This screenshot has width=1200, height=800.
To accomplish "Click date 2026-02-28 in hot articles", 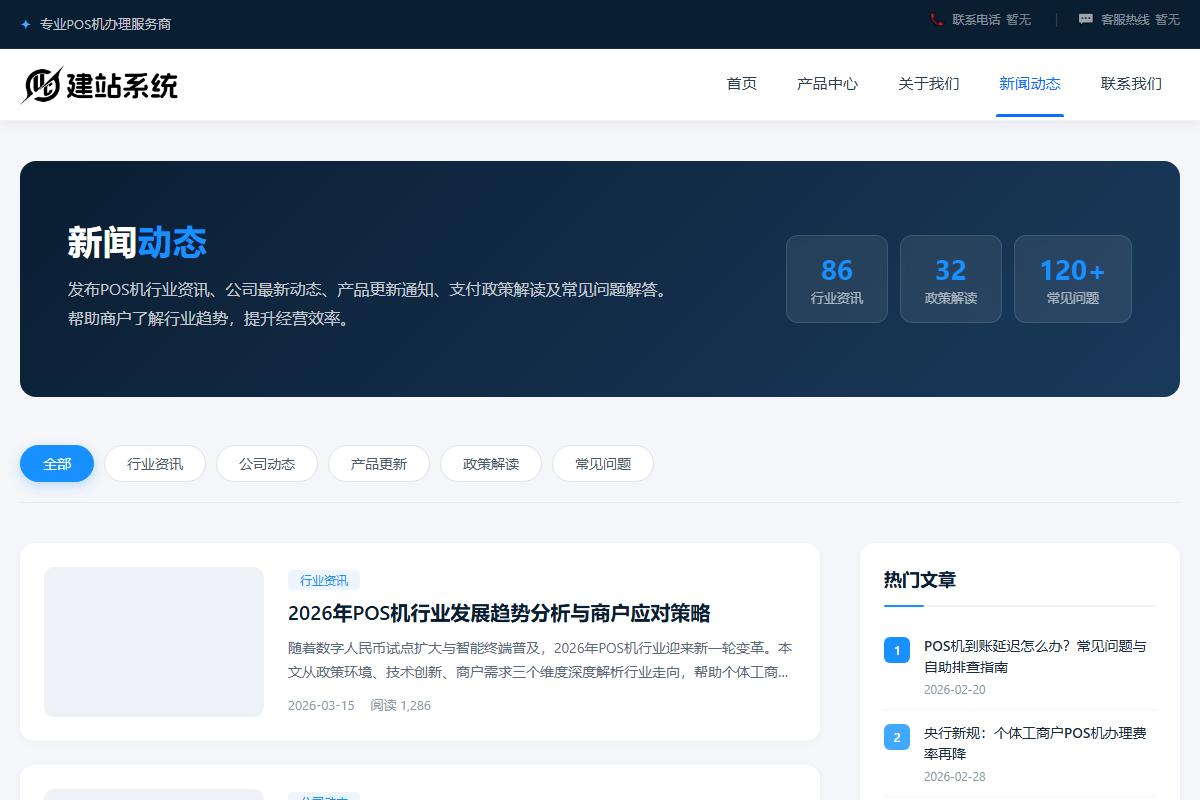I will pos(954,777).
